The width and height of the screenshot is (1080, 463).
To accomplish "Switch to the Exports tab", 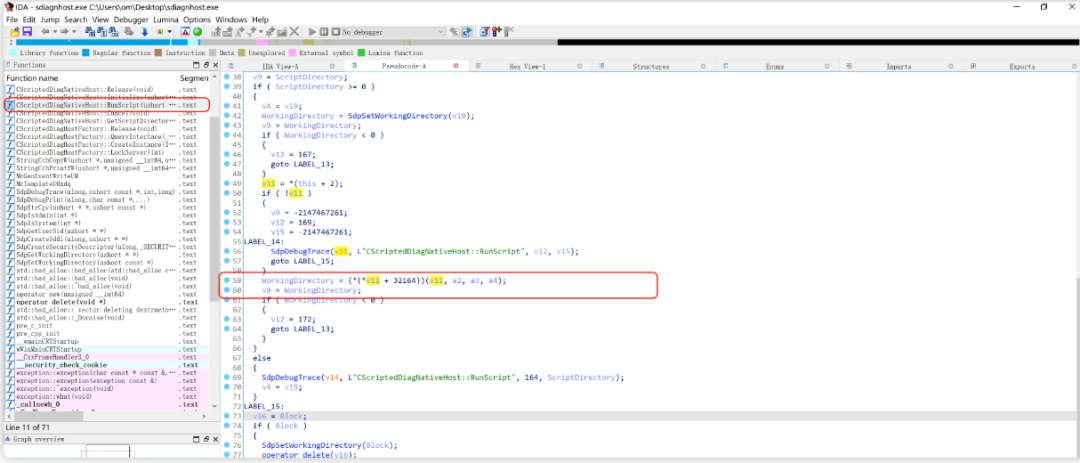I will (1021, 66).
